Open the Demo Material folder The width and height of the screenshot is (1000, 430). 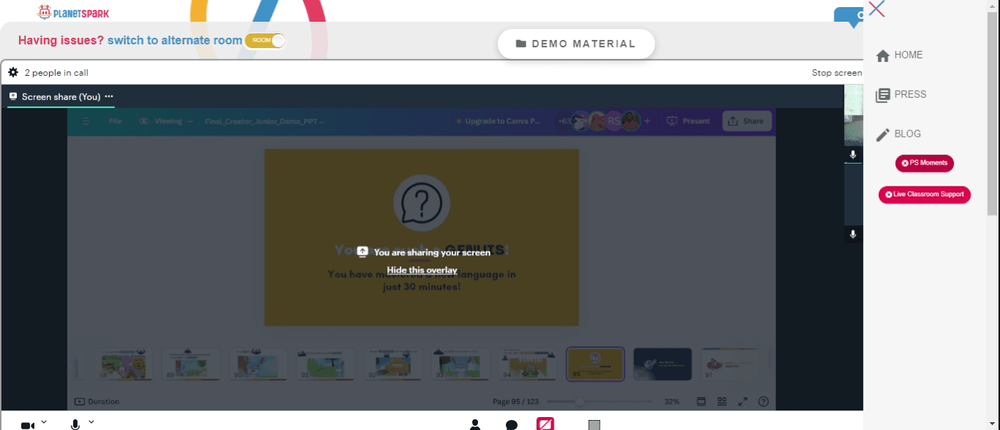576,44
